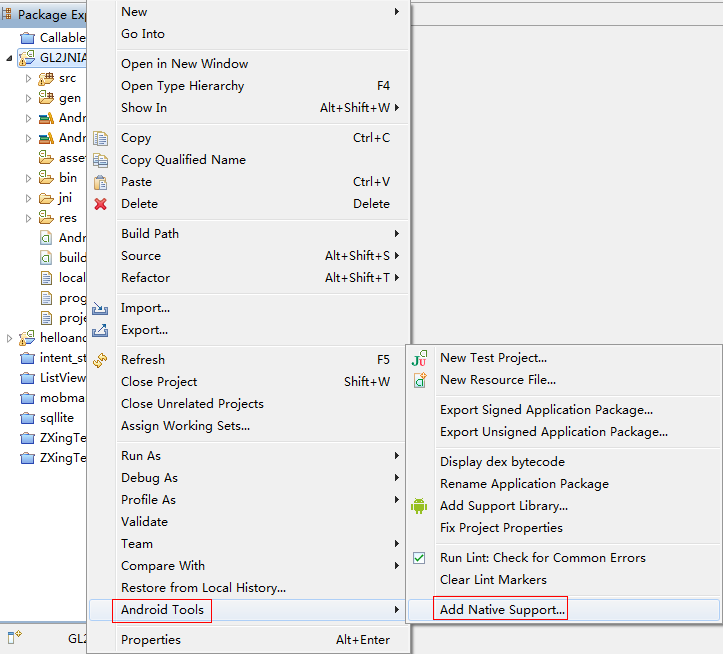This screenshot has height=654, width=723.
Task: Click the Paste clipboard icon
Action: [100, 182]
